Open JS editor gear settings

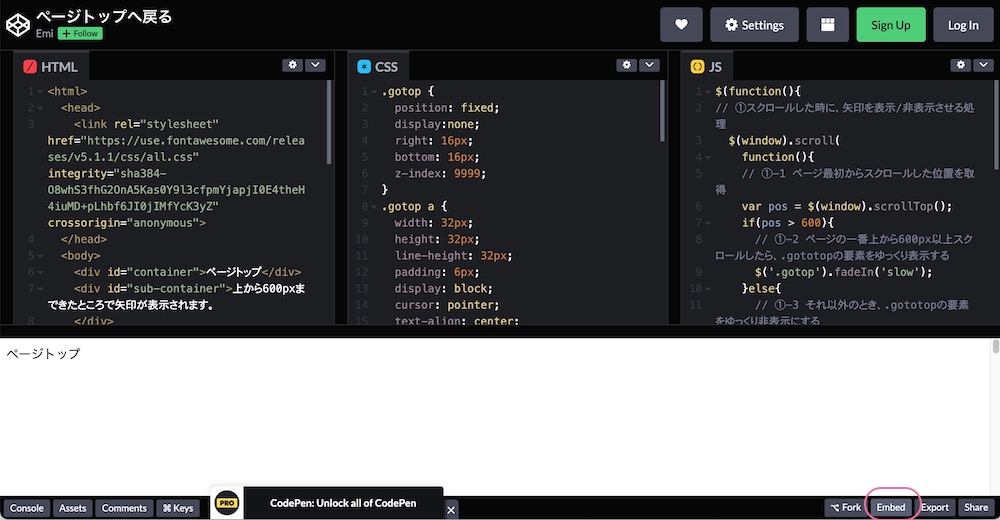point(960,65)
